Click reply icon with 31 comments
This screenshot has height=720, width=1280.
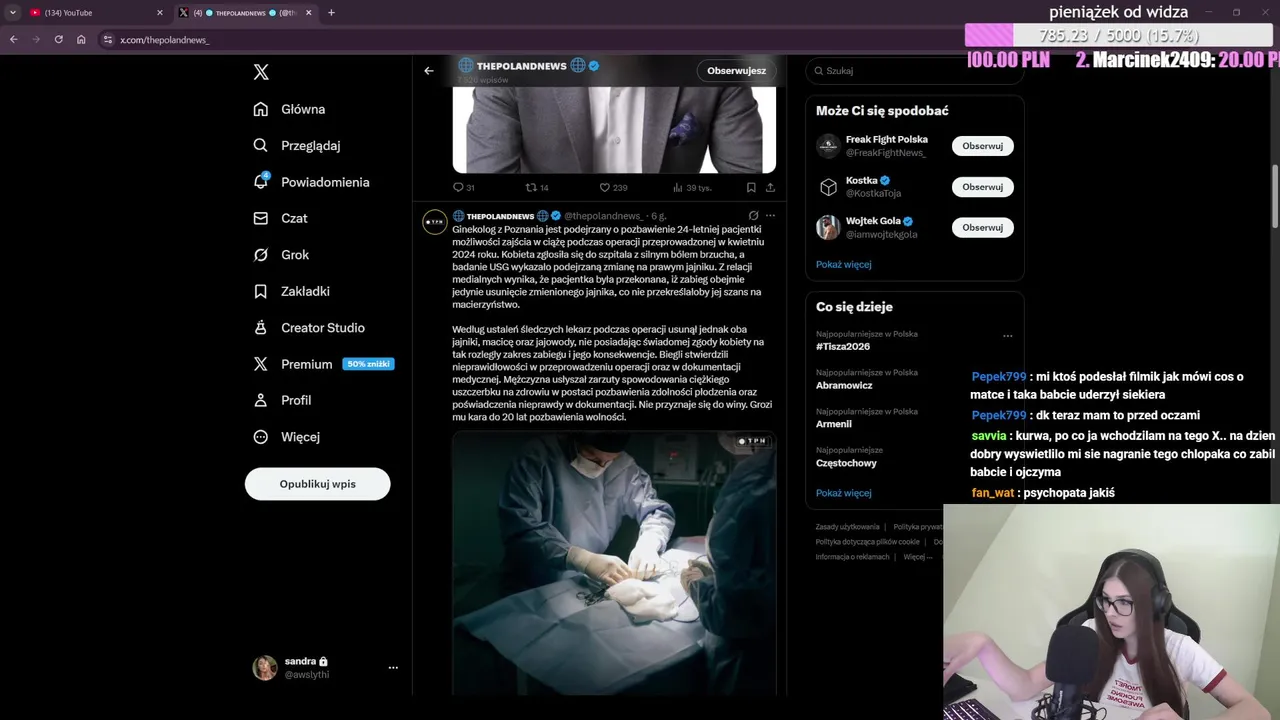464,187
